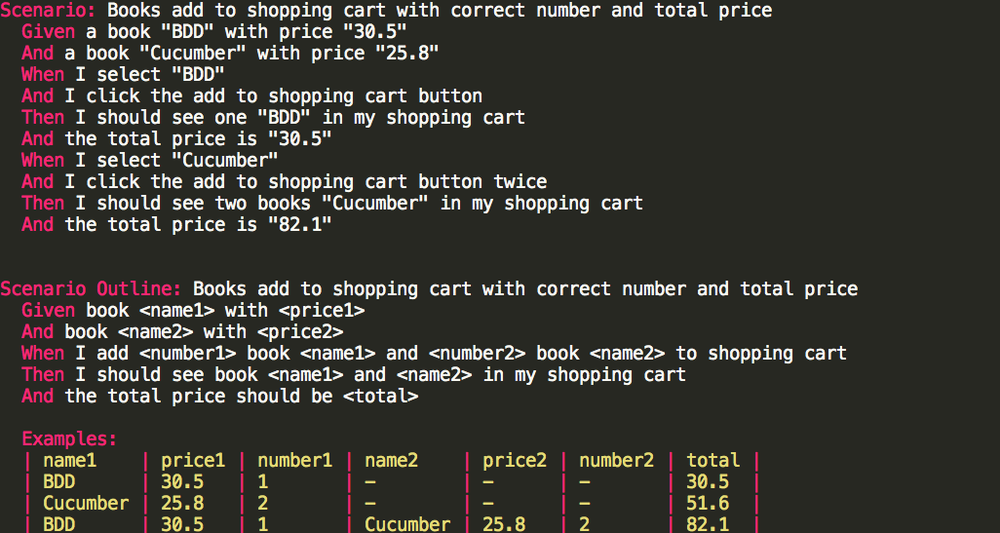Click the "price2" table column header

[x=515, y=460]
